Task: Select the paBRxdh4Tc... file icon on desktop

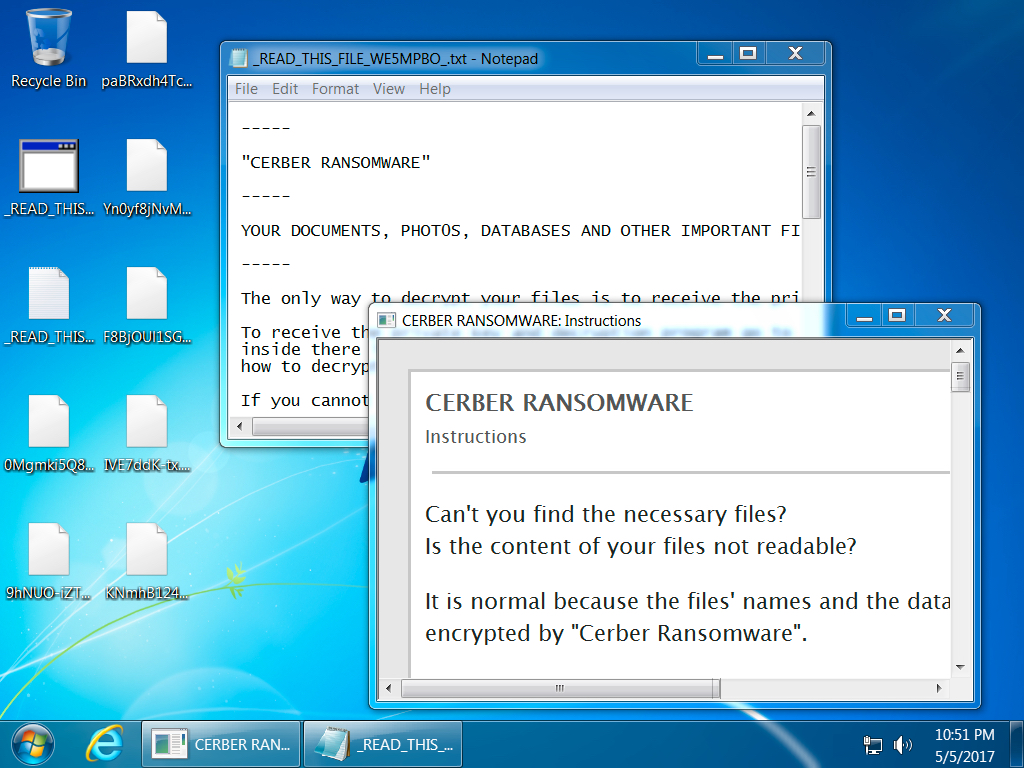Action: (147, 50)
